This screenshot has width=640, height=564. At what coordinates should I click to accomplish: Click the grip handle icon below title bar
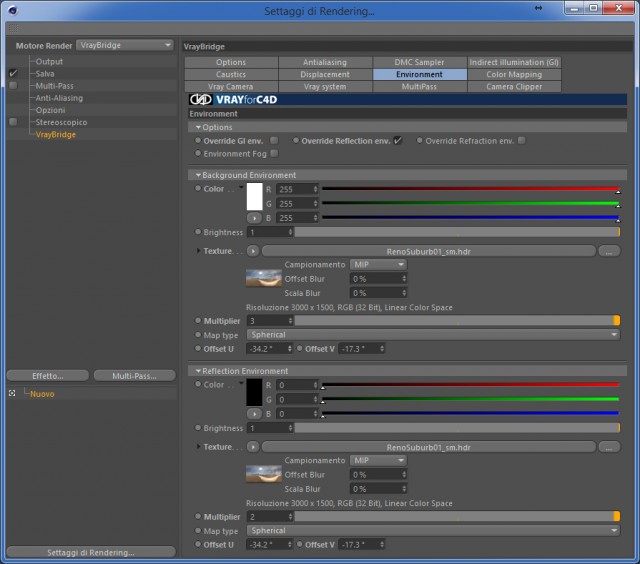[13, 28]
